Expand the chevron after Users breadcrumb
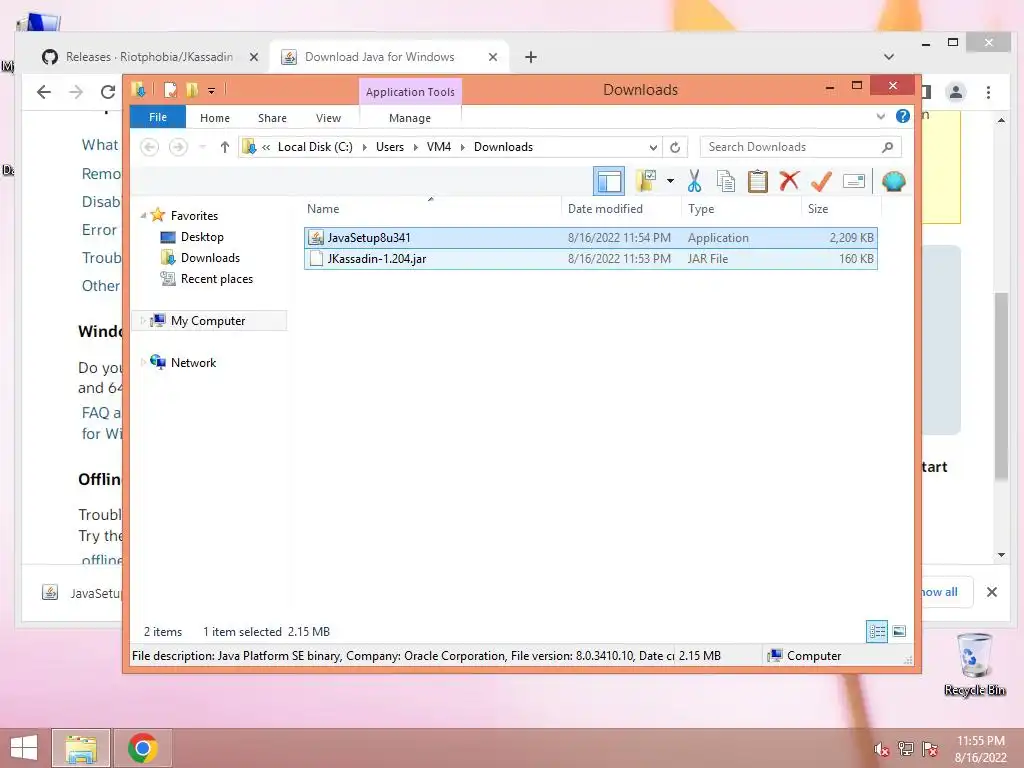1024x768 pixels. [x=415, y=147]
